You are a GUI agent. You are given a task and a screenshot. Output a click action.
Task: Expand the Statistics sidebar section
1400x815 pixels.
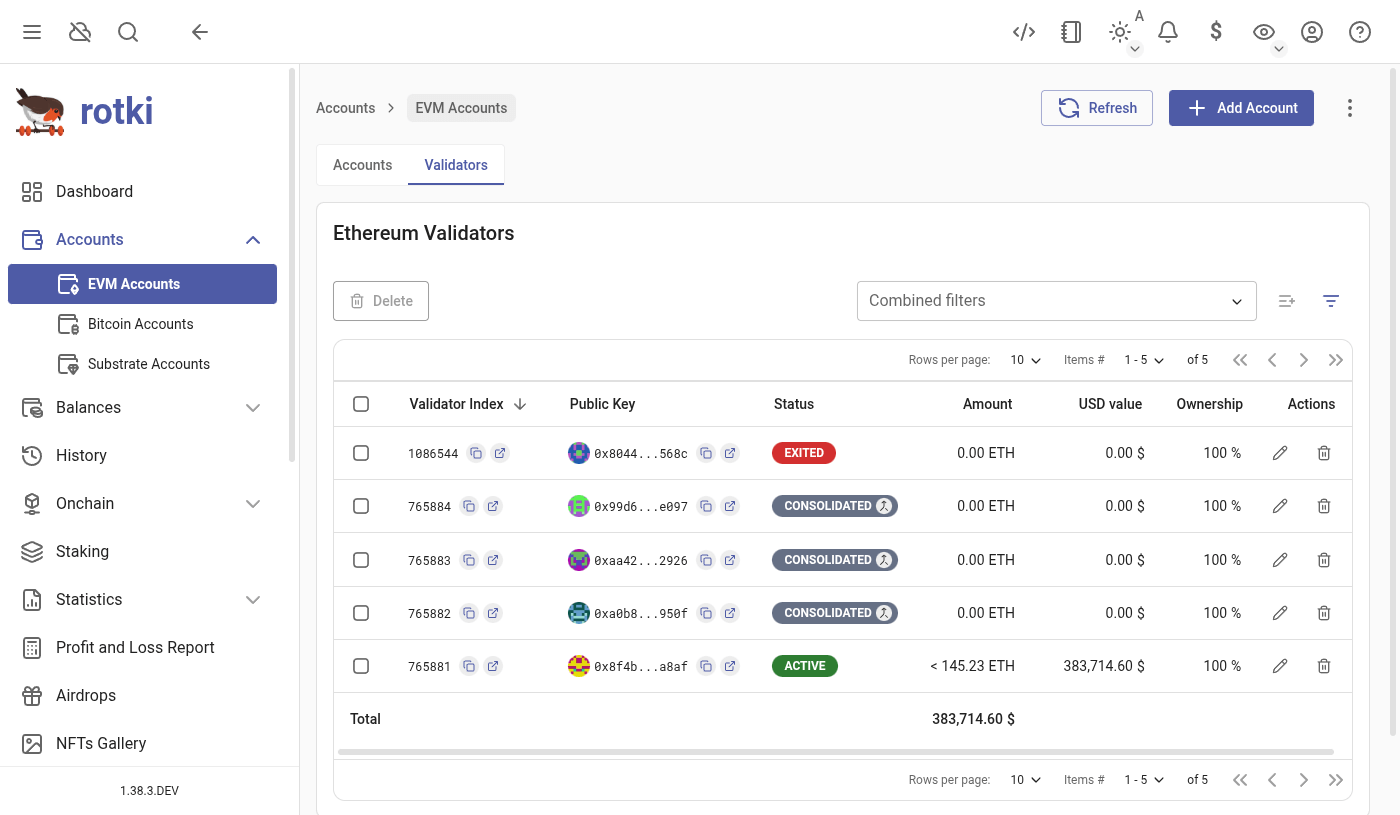point(253,600)
